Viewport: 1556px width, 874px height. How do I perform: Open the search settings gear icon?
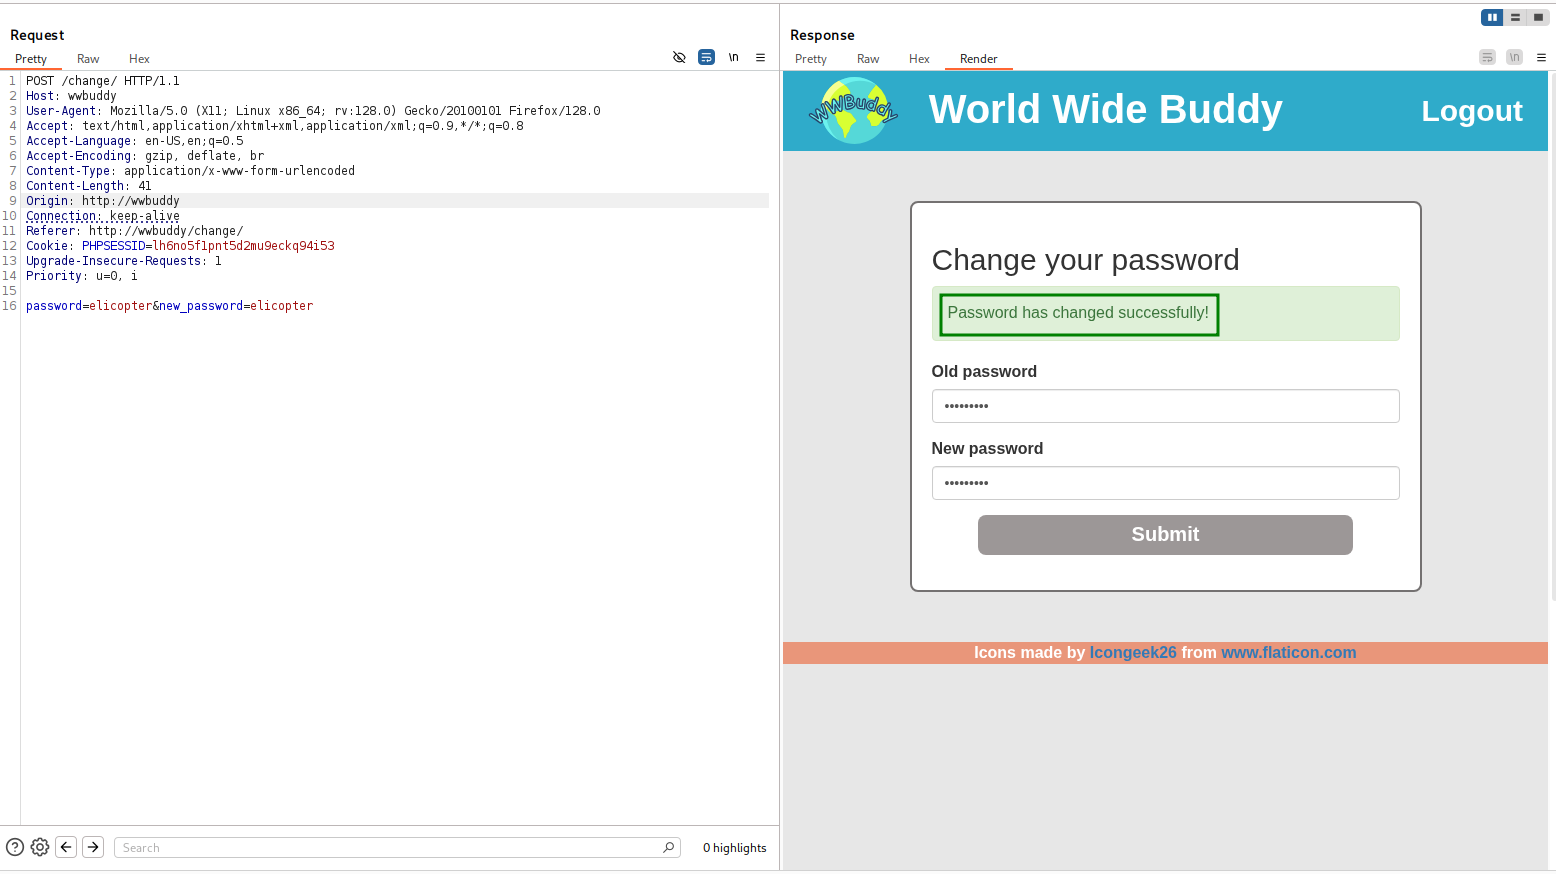pos(40,847)
